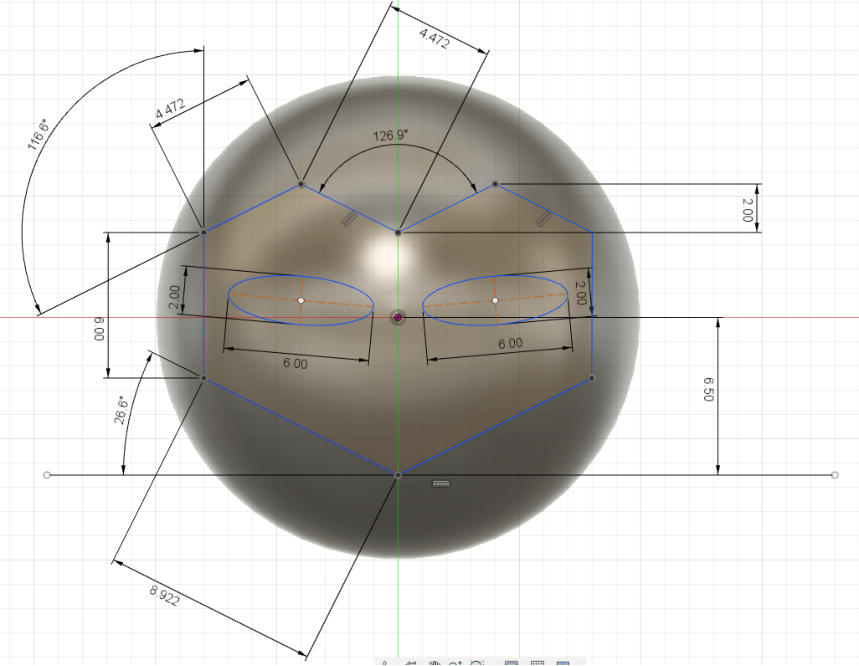Click the bottom vertex point of the shape
This screenshot has width=859, height=666.
tap(398, 475)
